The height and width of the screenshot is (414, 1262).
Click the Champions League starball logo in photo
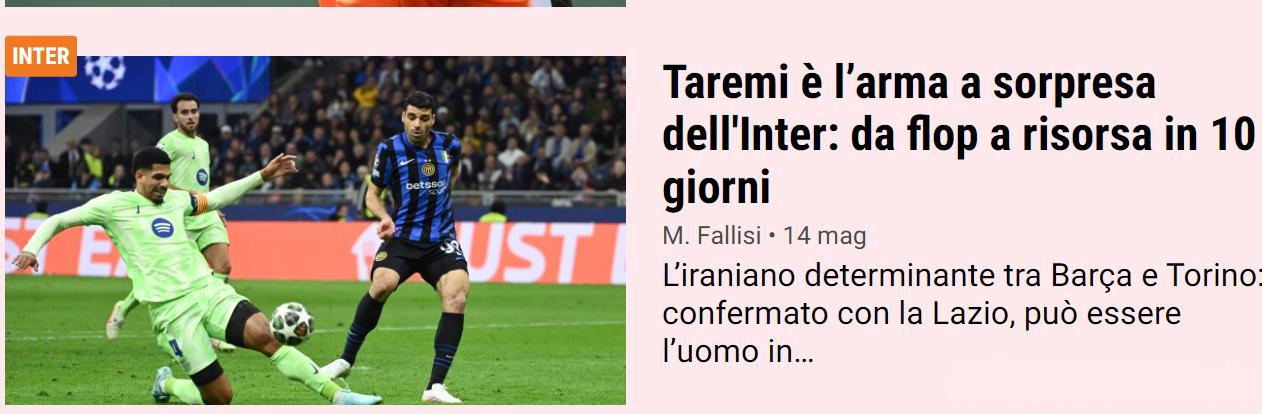pyautogui.click(x=104, y=71)
